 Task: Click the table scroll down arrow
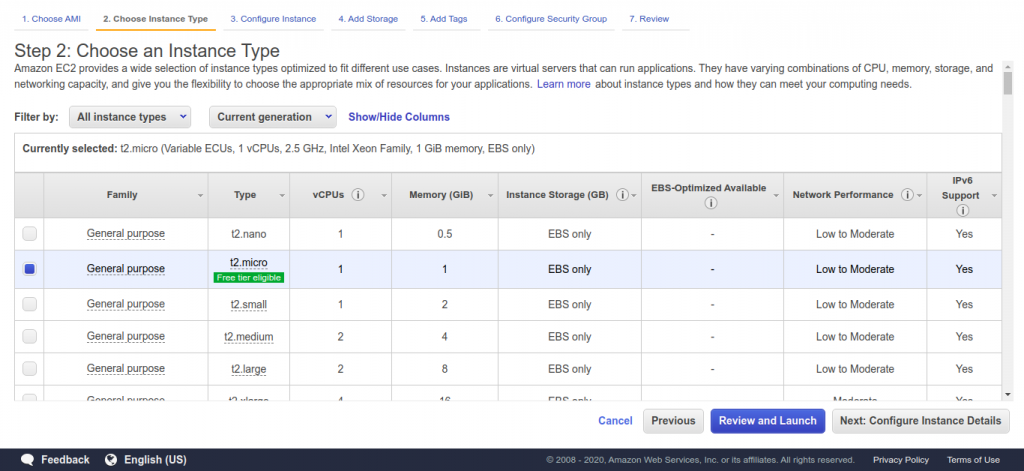(1008, 394)
